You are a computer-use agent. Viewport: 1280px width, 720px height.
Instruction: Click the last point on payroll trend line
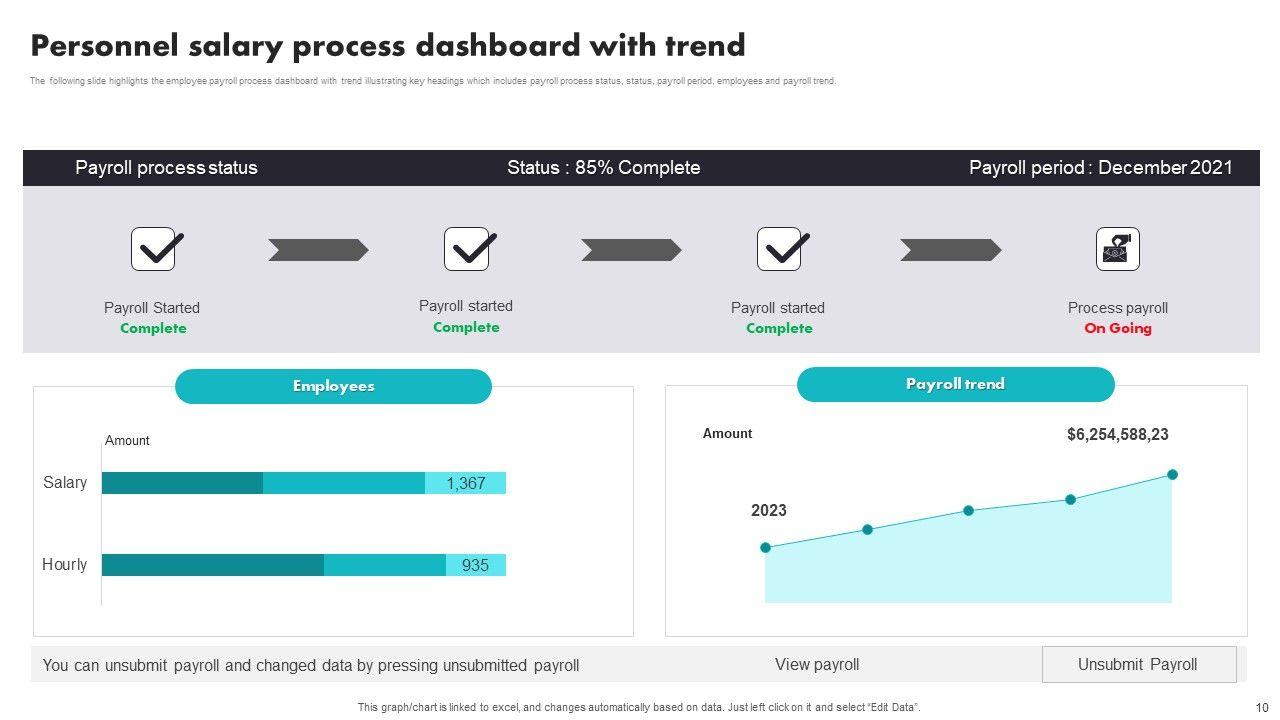click(1172, 475)
